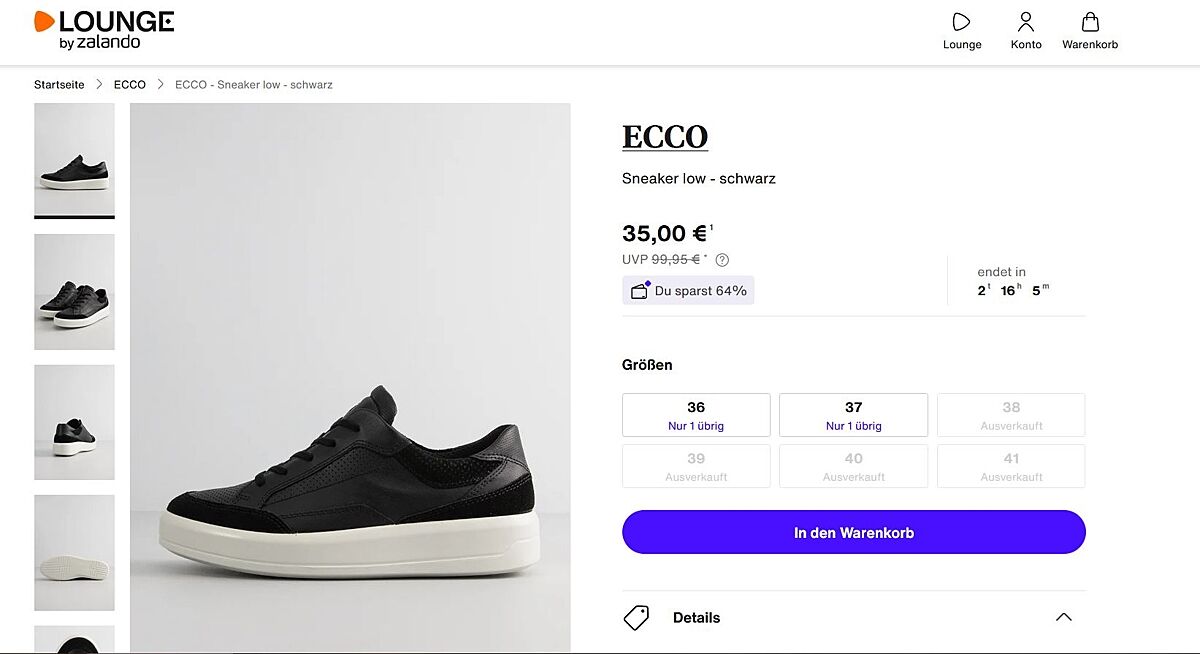Select size 36
The height and width of the screenshot is (654, 1200).
(x=696, y=415)
